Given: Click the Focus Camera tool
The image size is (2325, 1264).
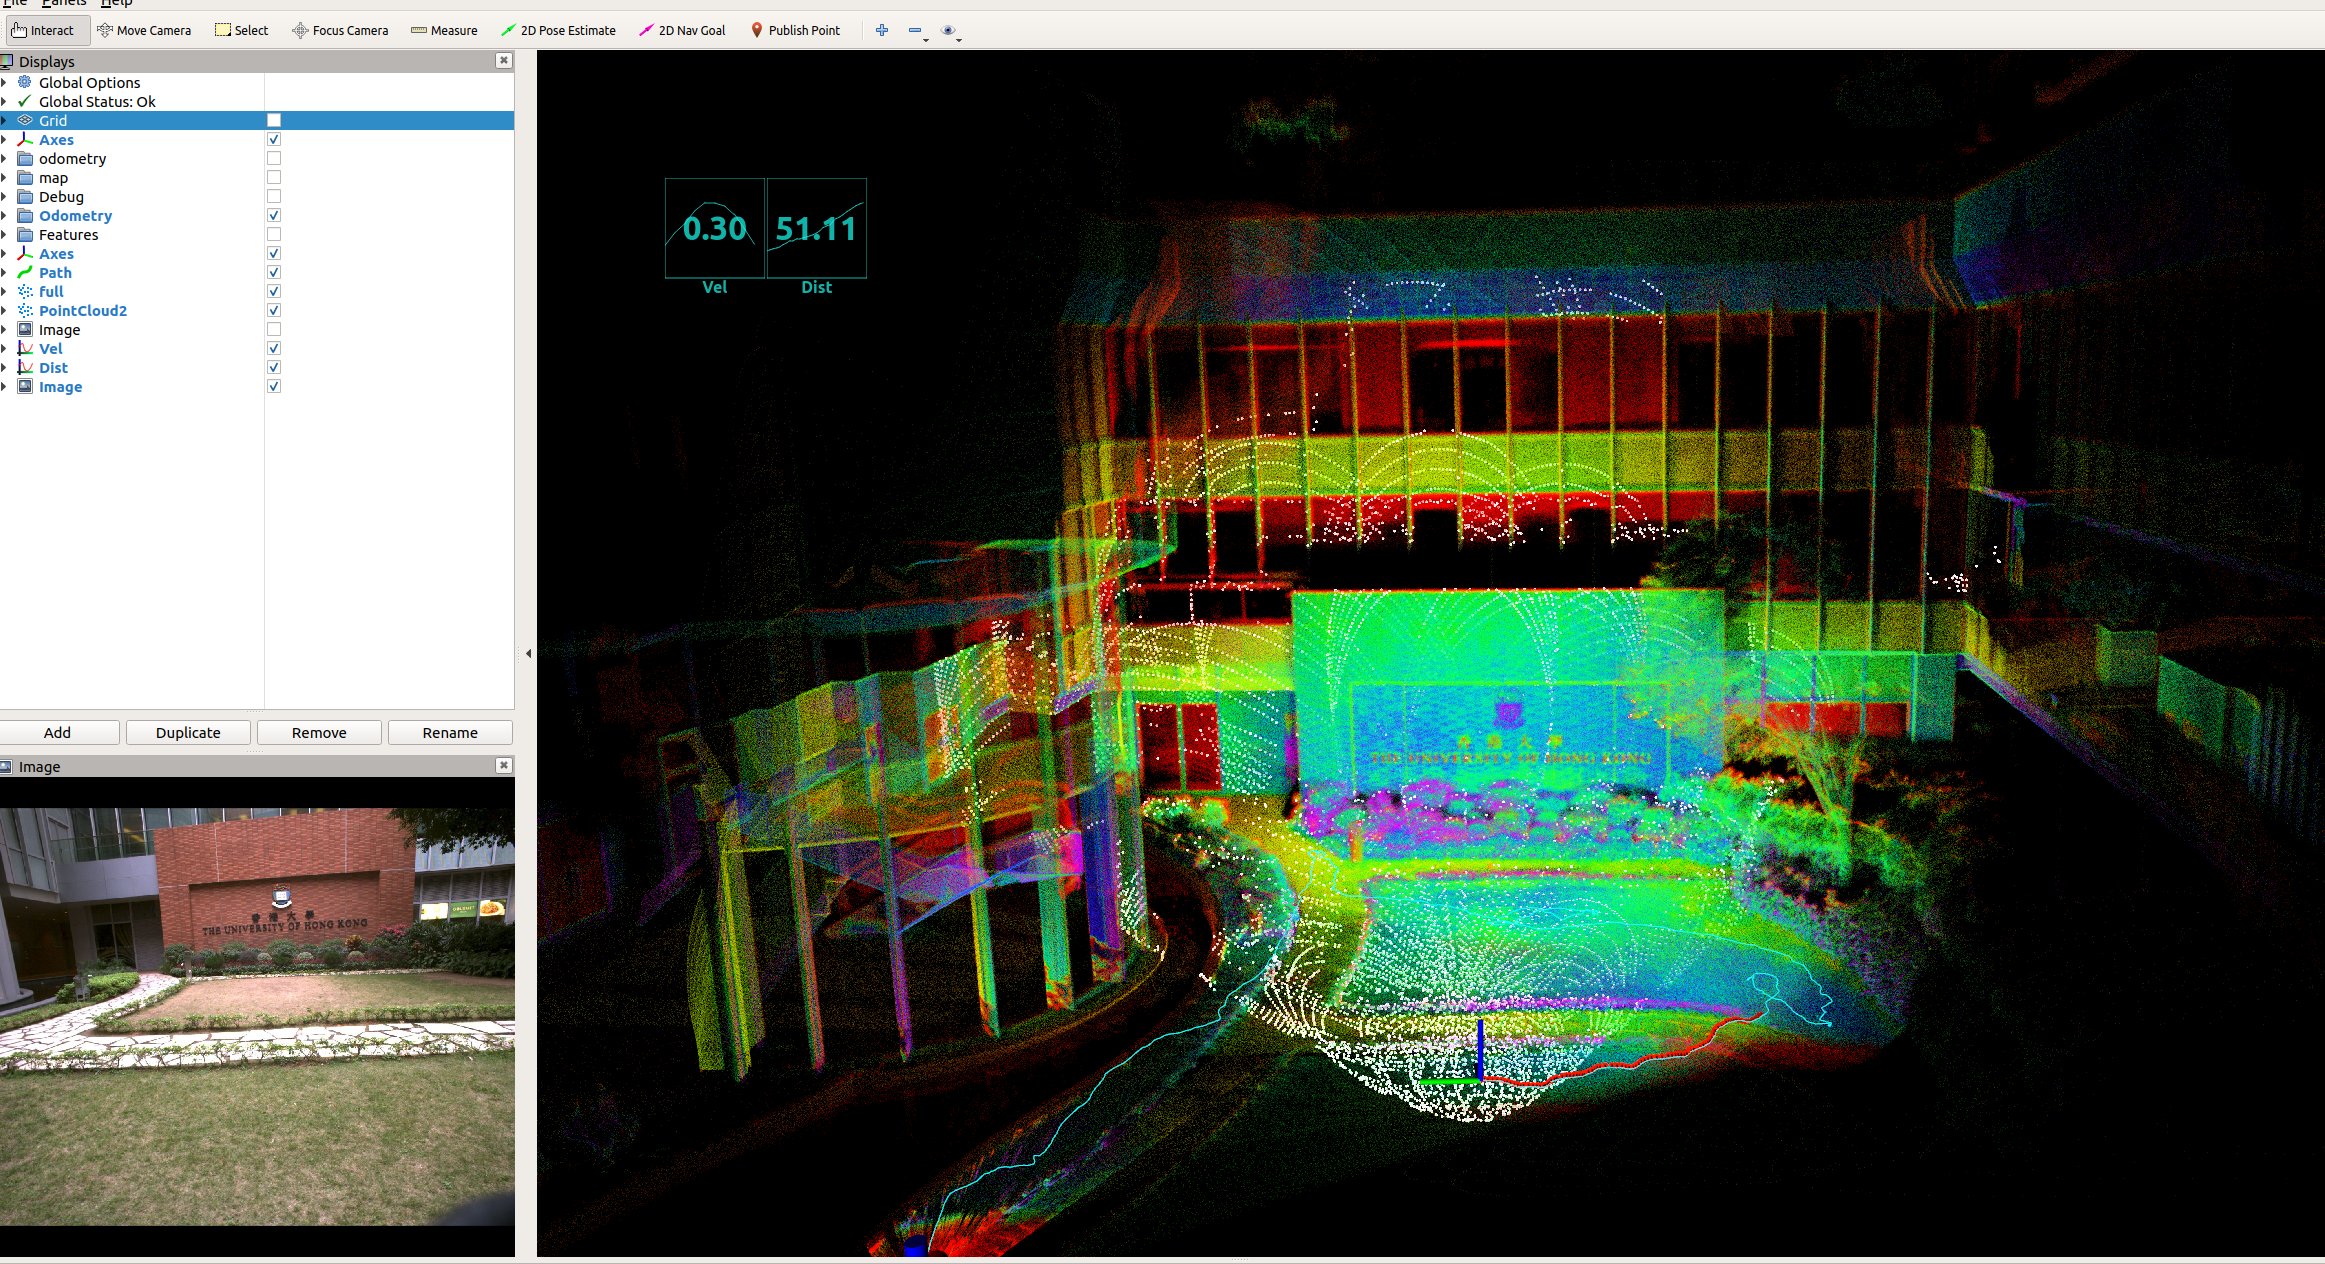Looking at the screenshot, I should click(x=340, y=30).
